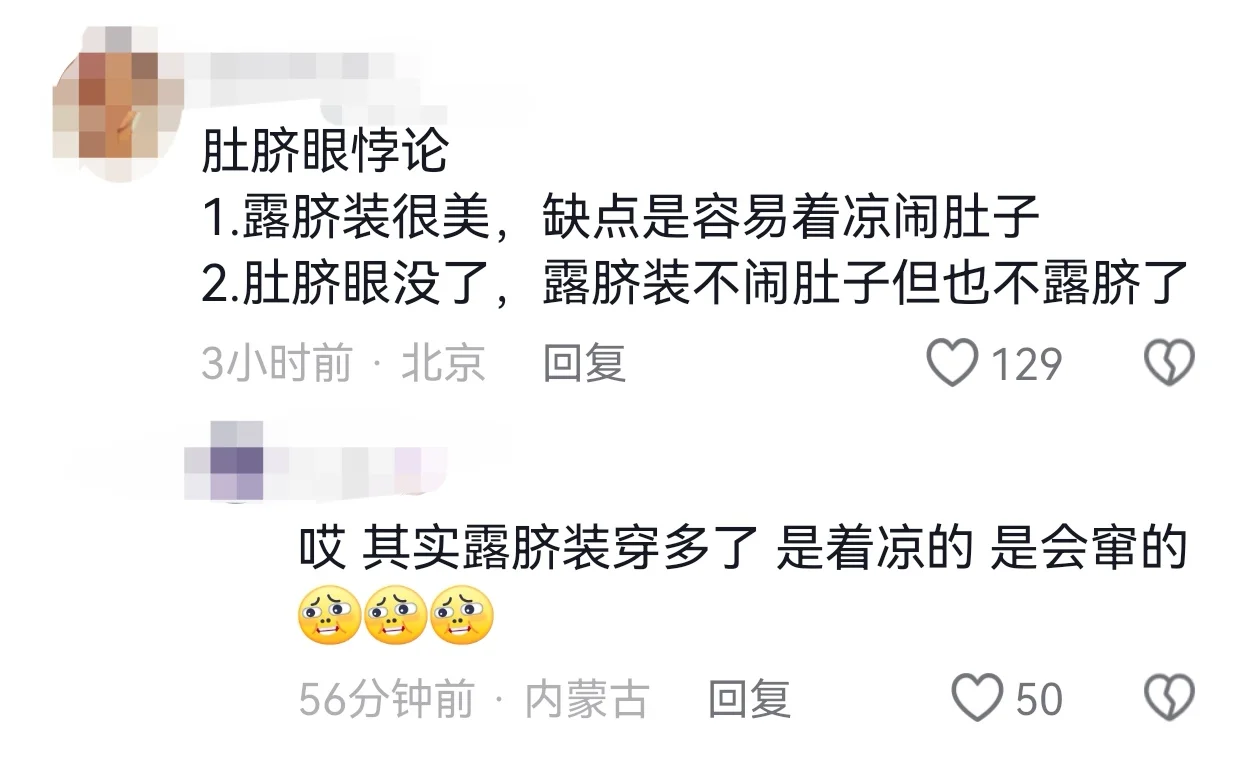The width and height of the screenshot is (1260, 775).
Task: Like the 肚脐眼悖论 comment with the heart icon
Action: 951,363
